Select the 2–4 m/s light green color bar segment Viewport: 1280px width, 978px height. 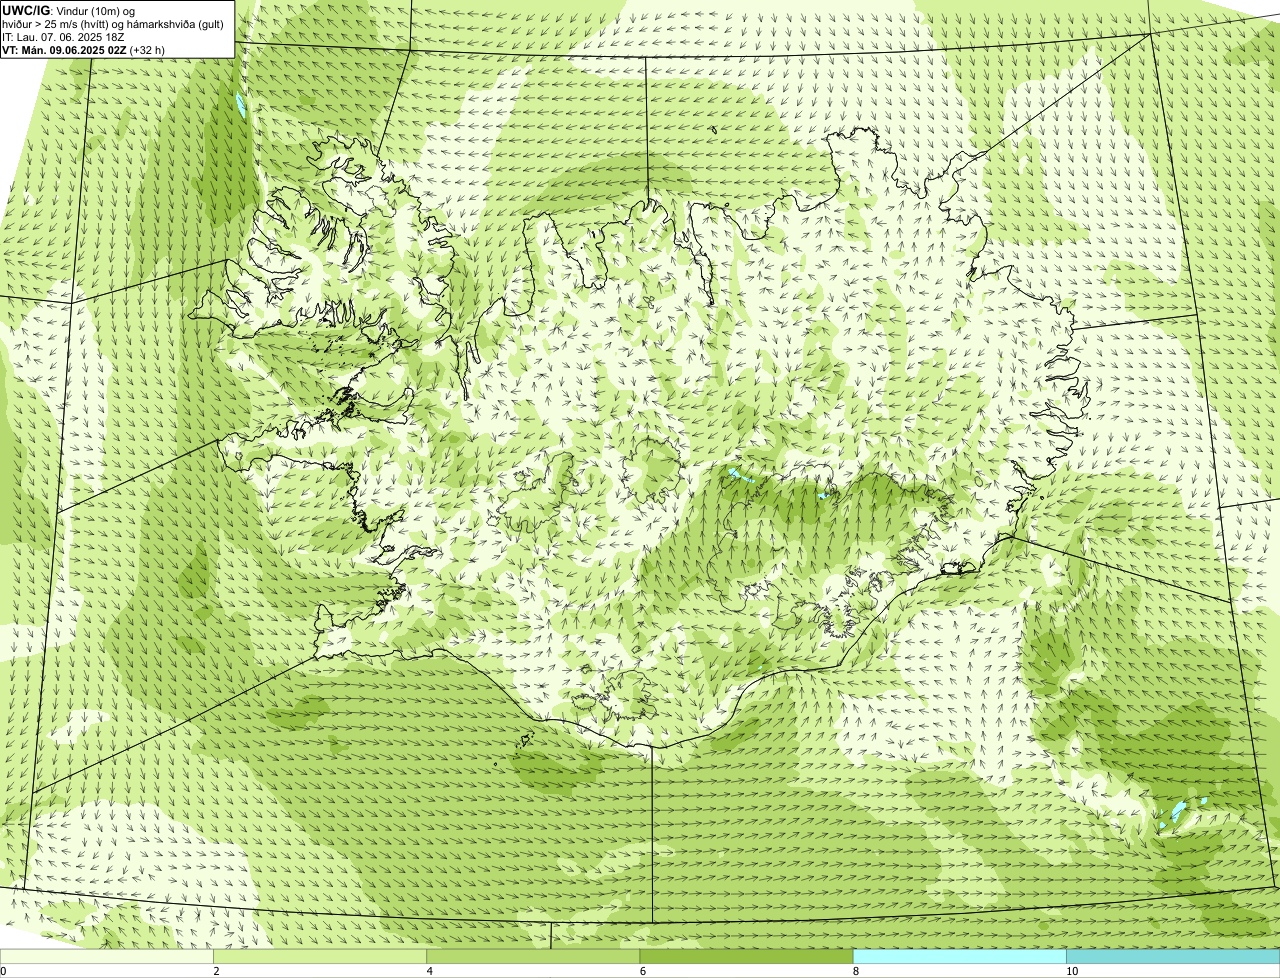[x=320, y=956]
